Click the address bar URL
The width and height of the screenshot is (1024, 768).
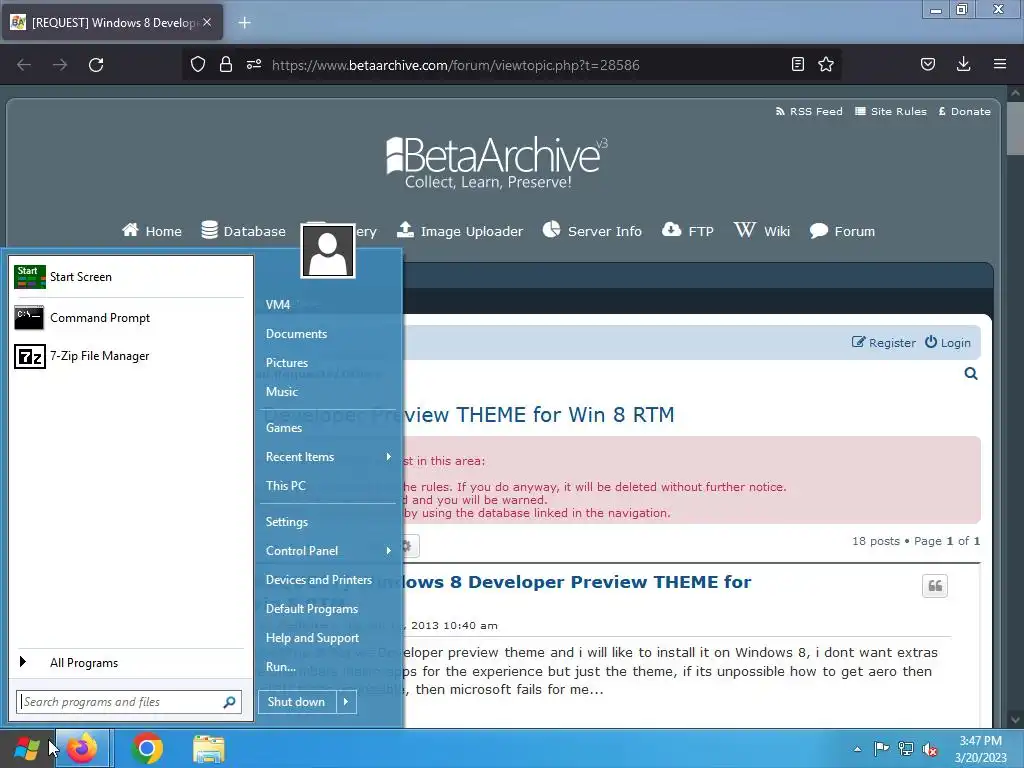(455, 65)
